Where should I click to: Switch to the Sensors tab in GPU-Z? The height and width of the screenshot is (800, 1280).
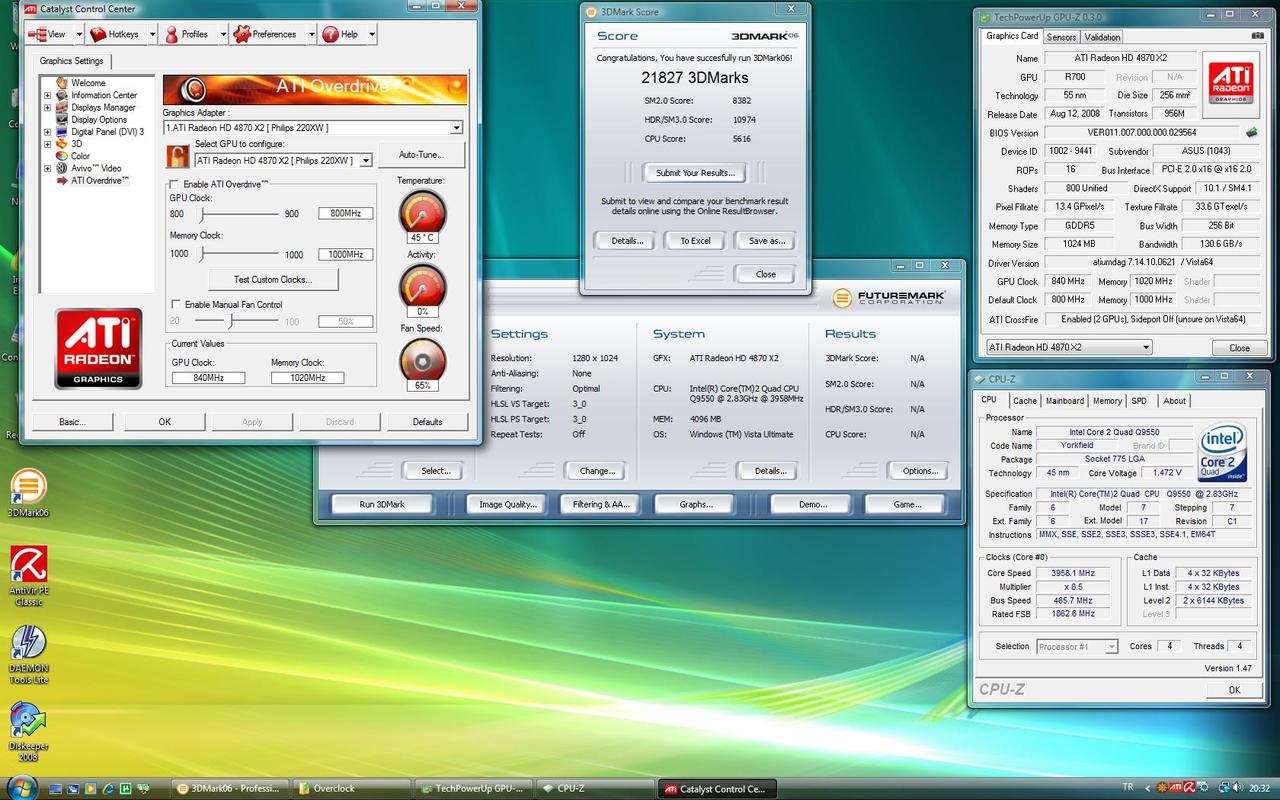[x=1061, y=37]
